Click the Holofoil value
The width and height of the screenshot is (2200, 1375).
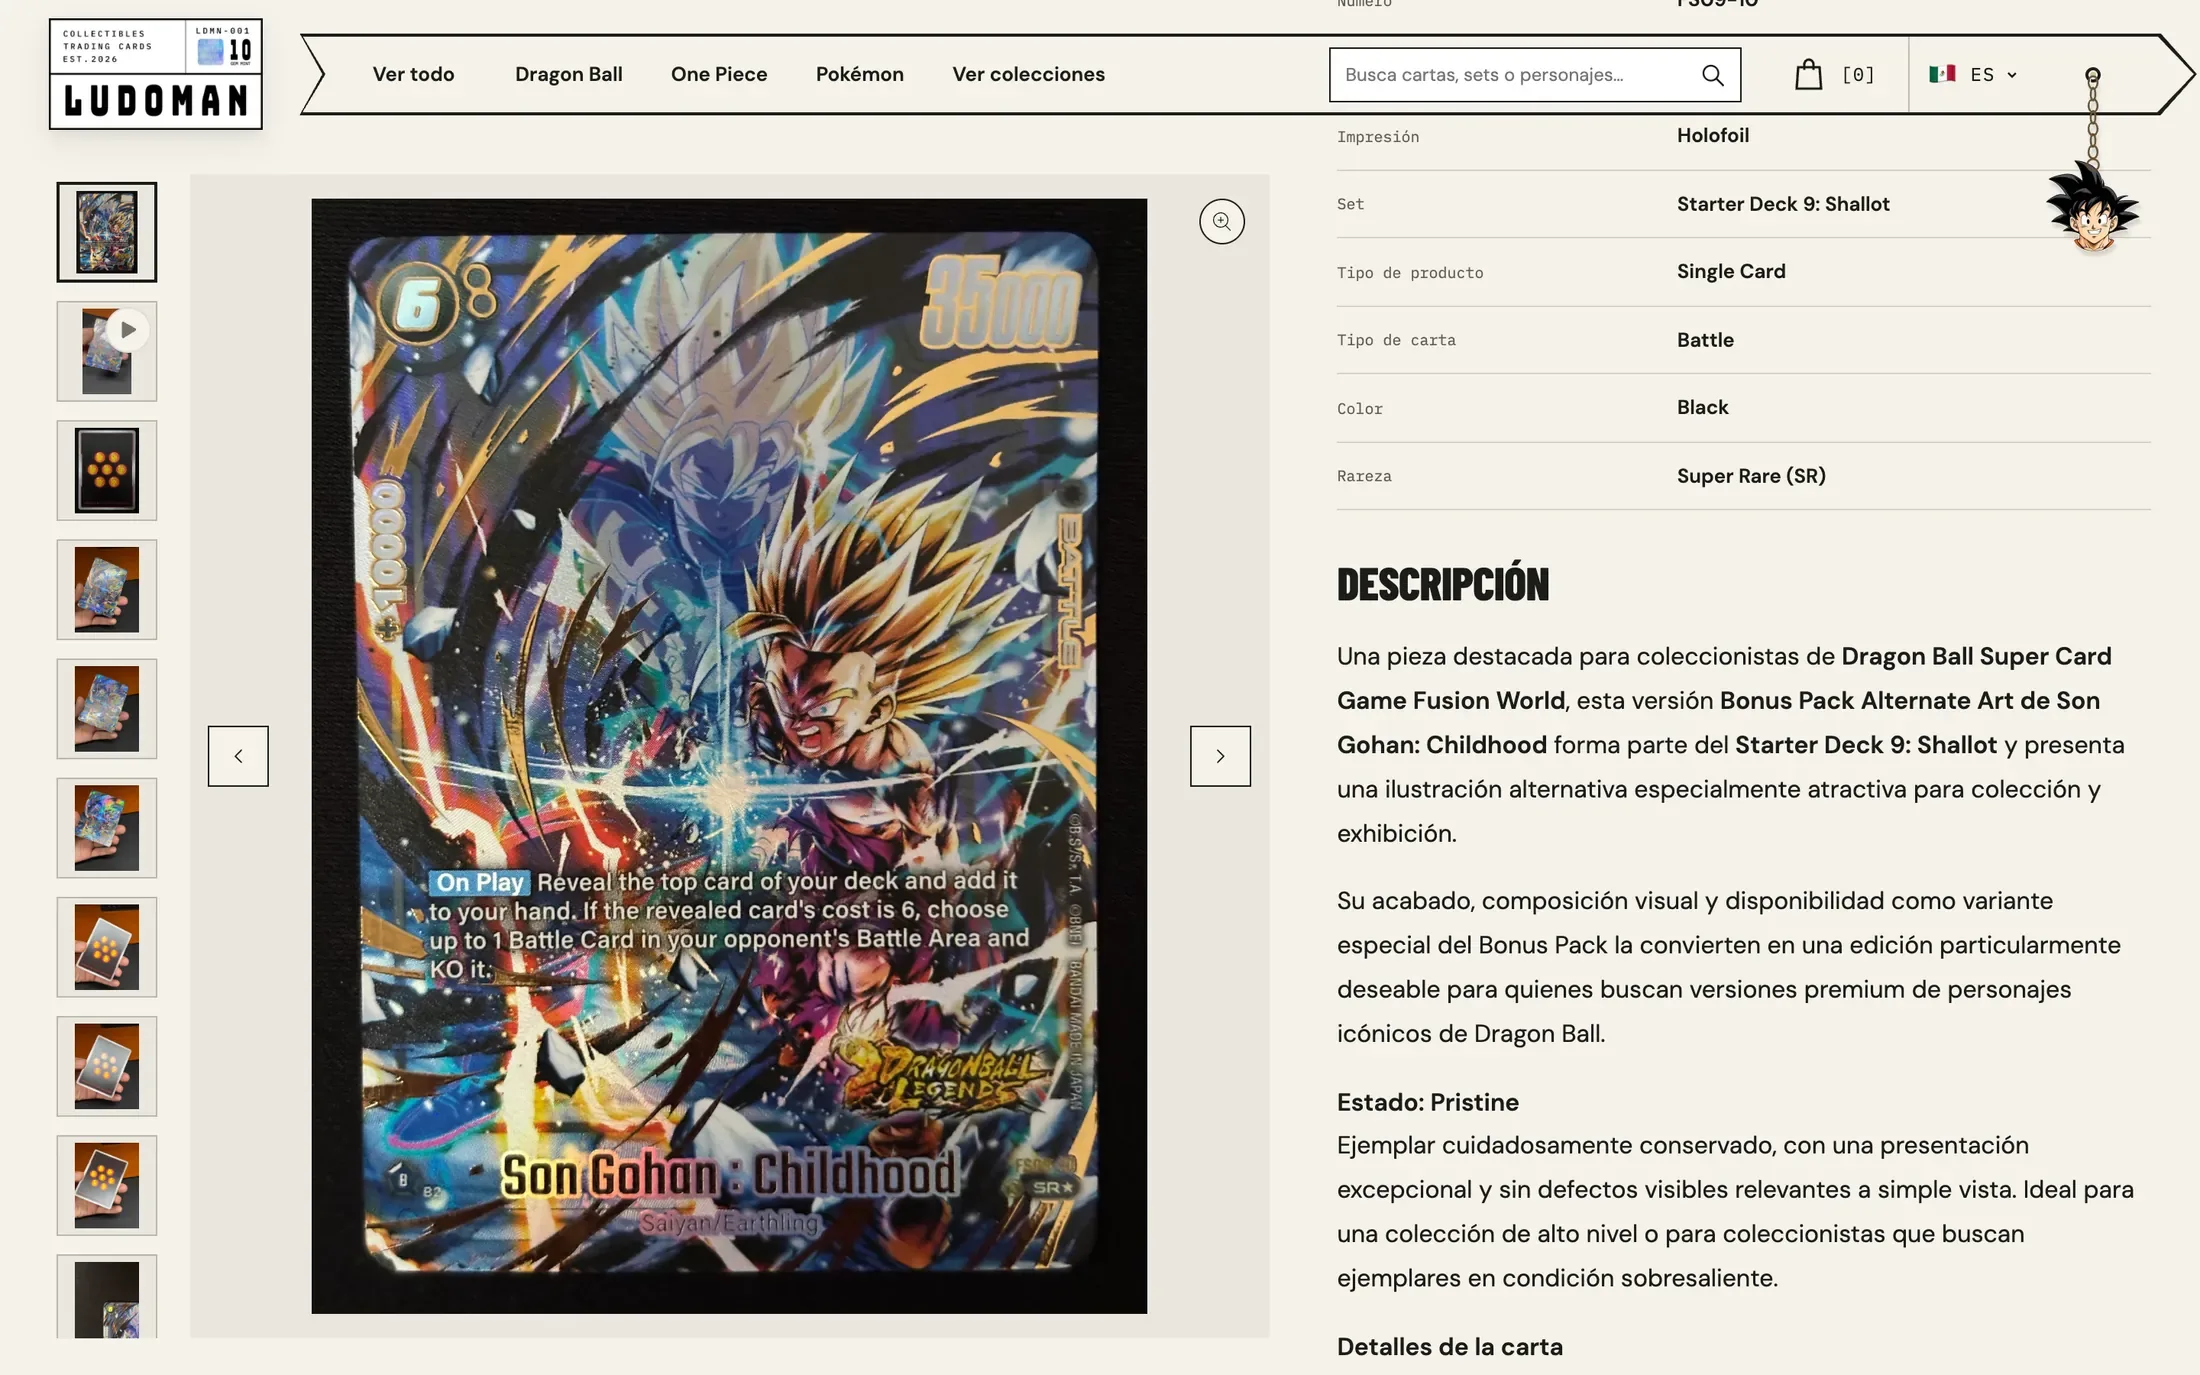[1713, 135]
